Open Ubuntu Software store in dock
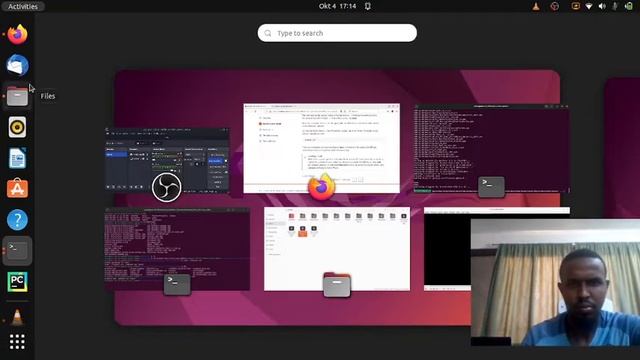The image size is (640, 360). tap(17, 189)
